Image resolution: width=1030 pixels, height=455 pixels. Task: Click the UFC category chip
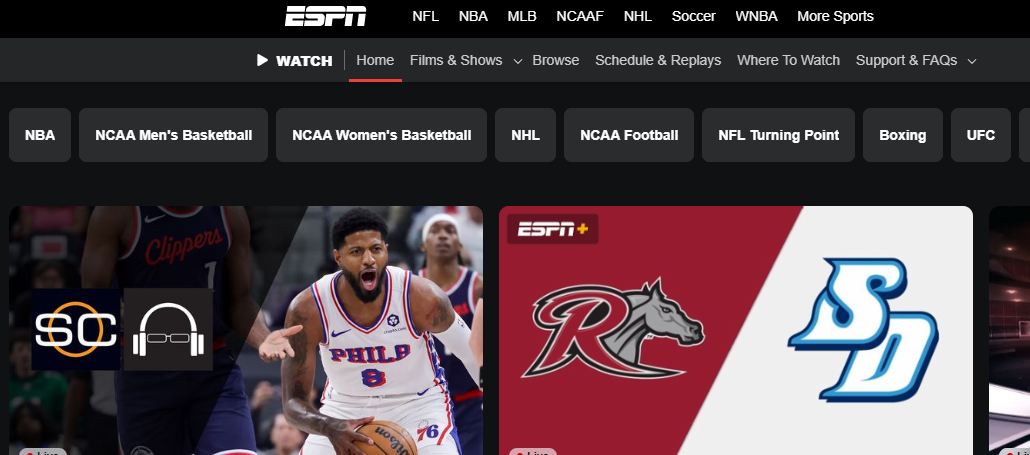coord(980,135)
